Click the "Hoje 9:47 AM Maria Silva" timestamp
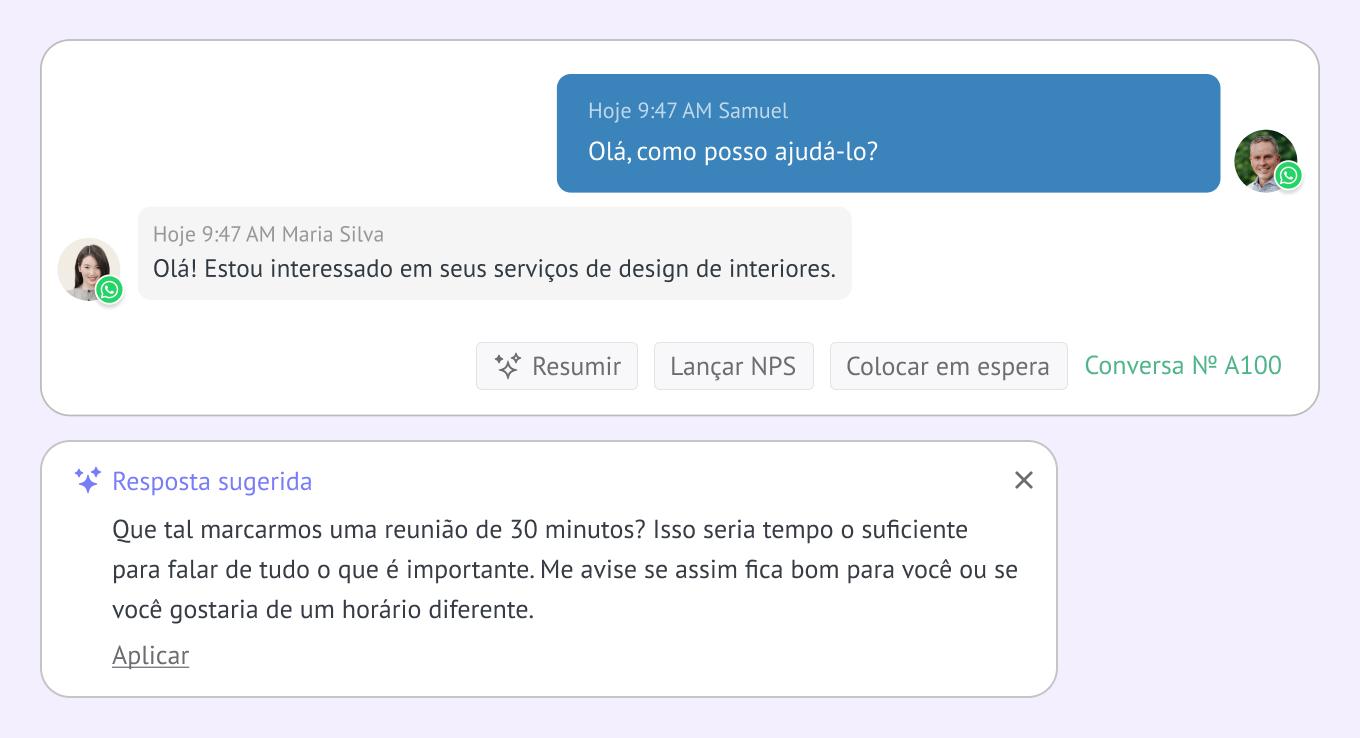The height and width of the screenshot is (738, 1360). pos(268,234)
